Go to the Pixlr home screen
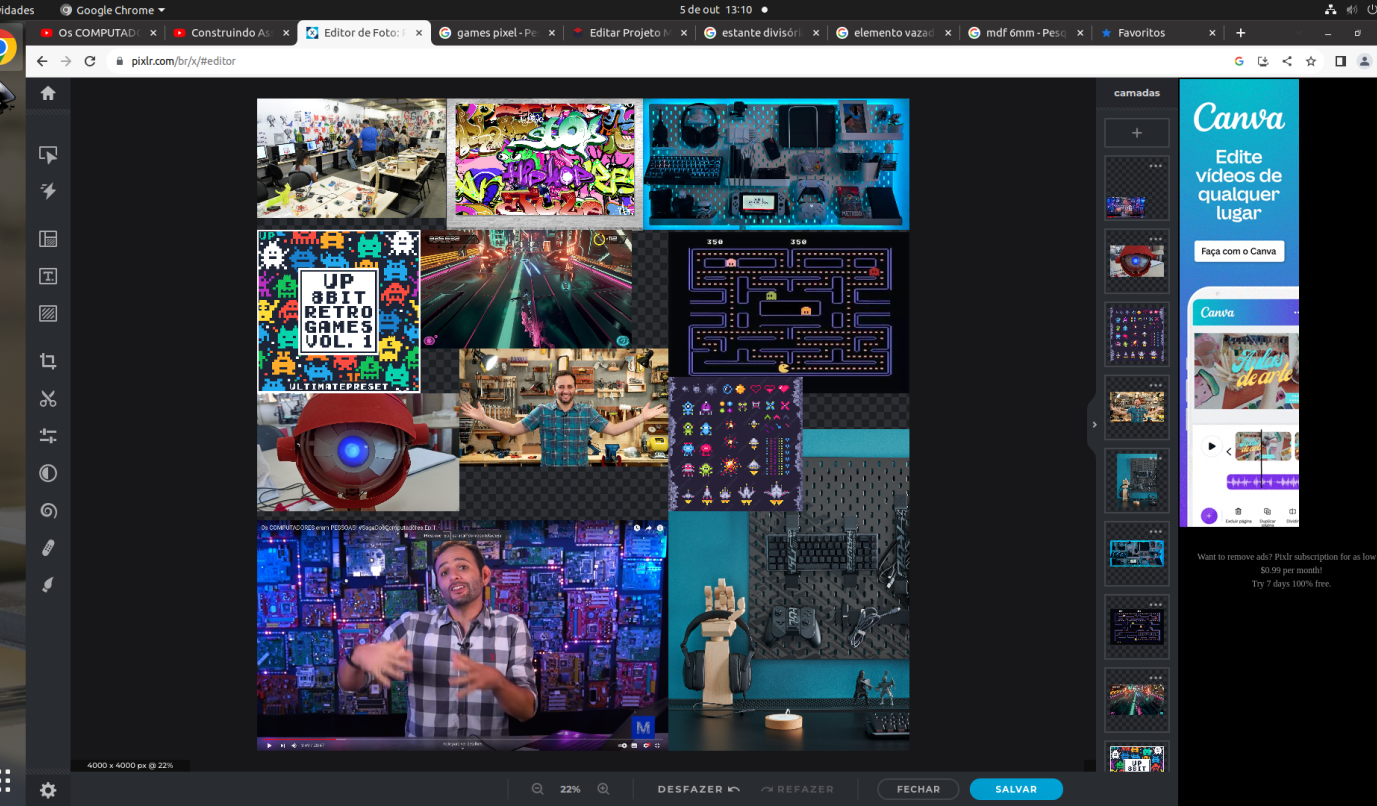Viewport: 1377px width, 806px height. 48,93
